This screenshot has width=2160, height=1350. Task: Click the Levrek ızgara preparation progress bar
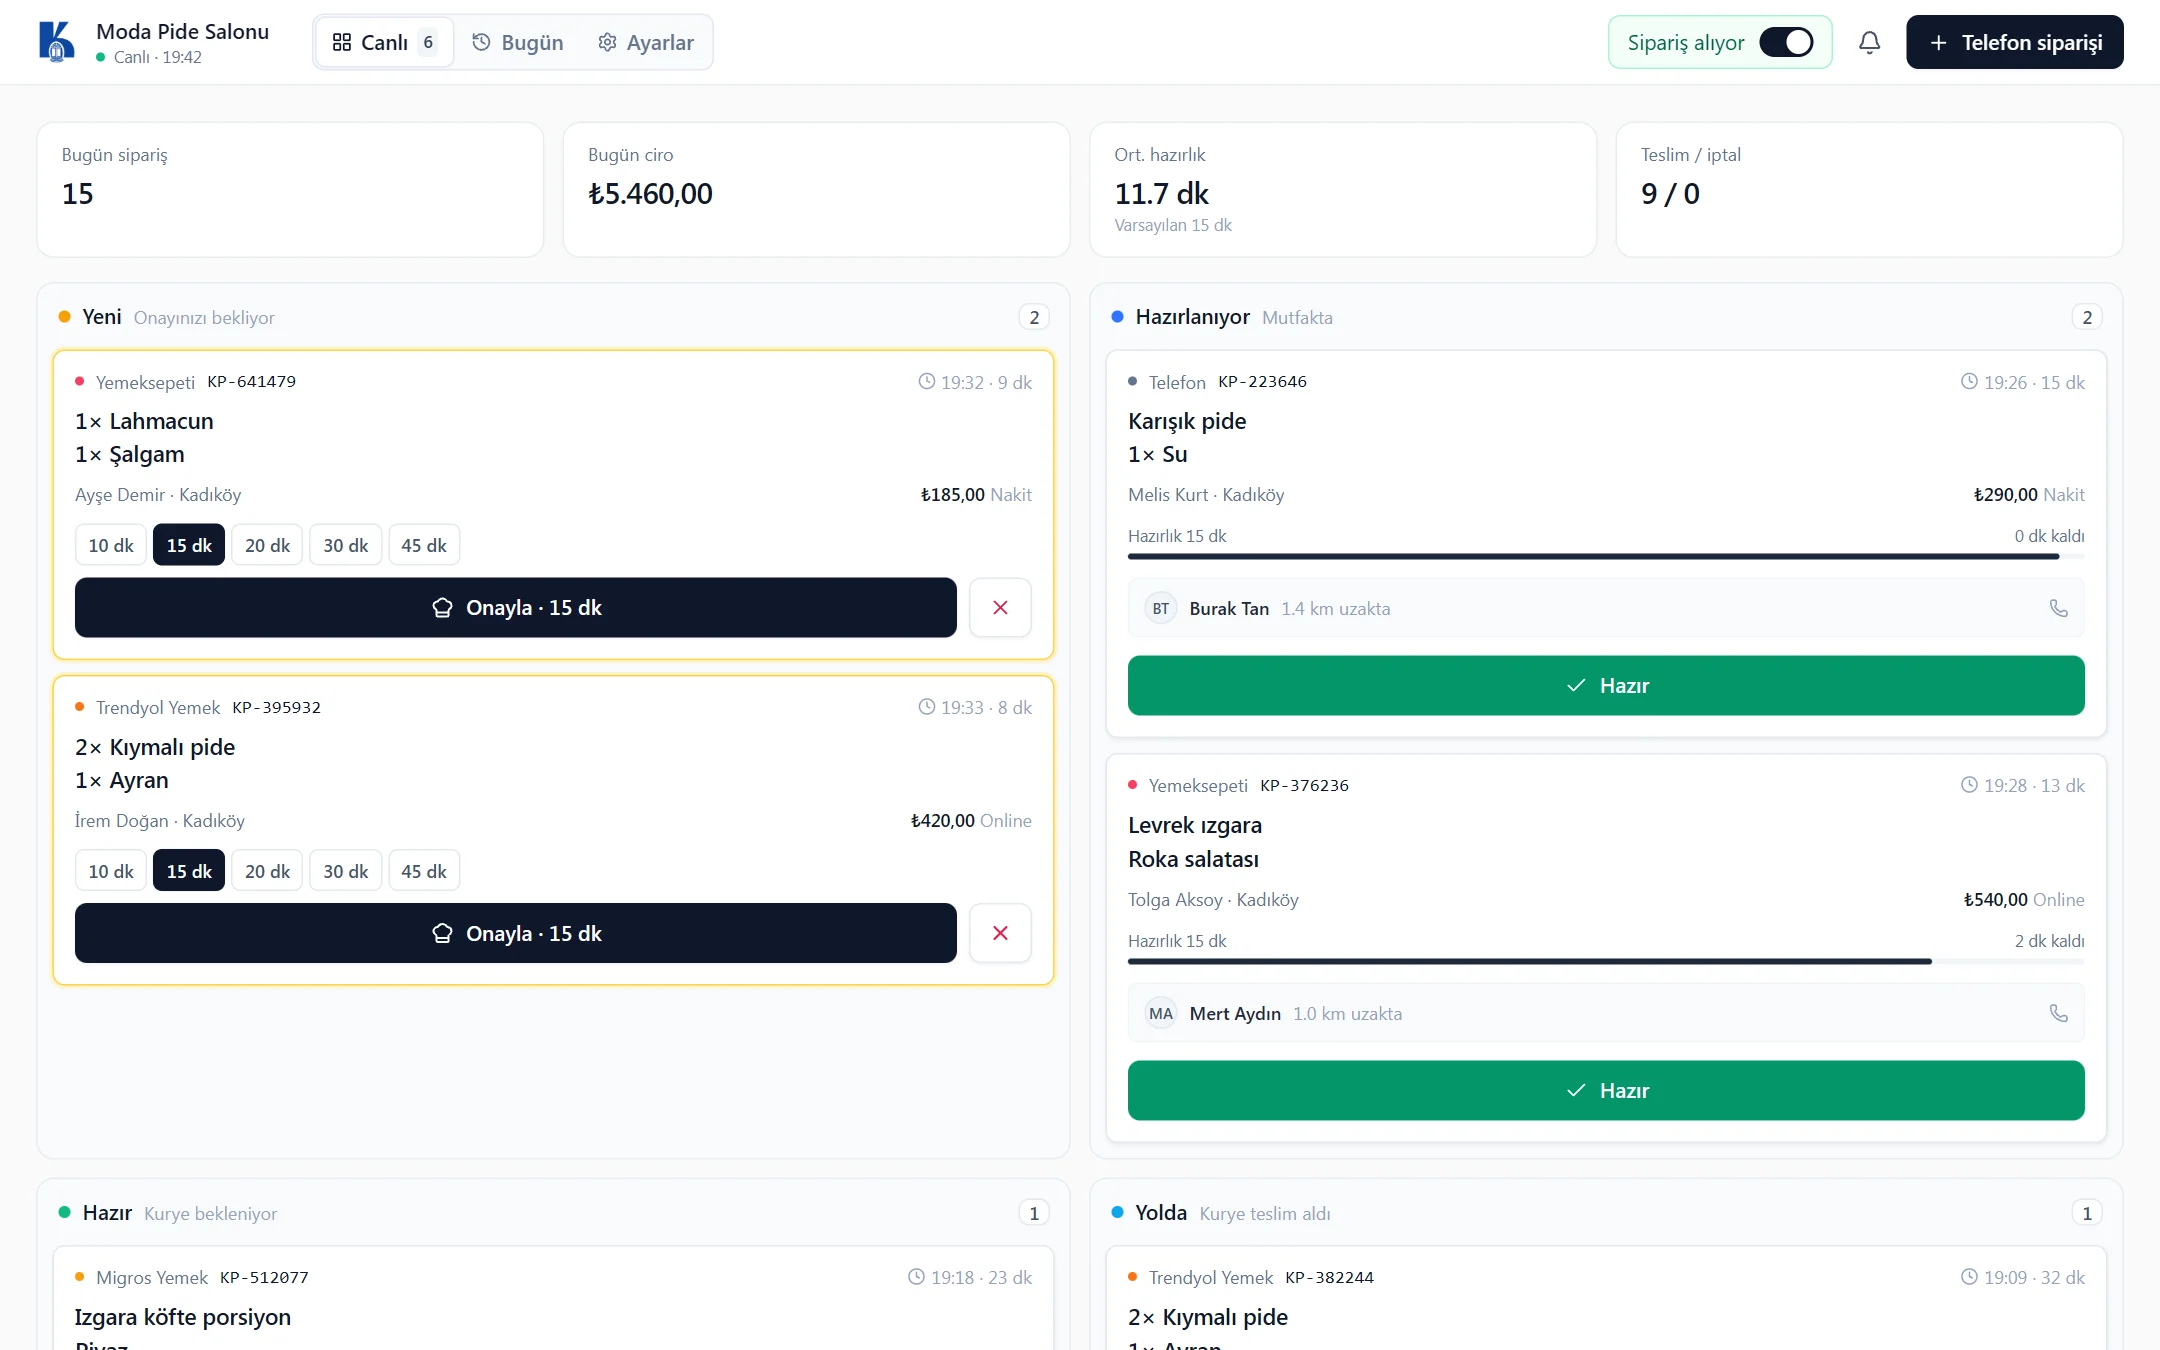click(x=1606, y=961)
